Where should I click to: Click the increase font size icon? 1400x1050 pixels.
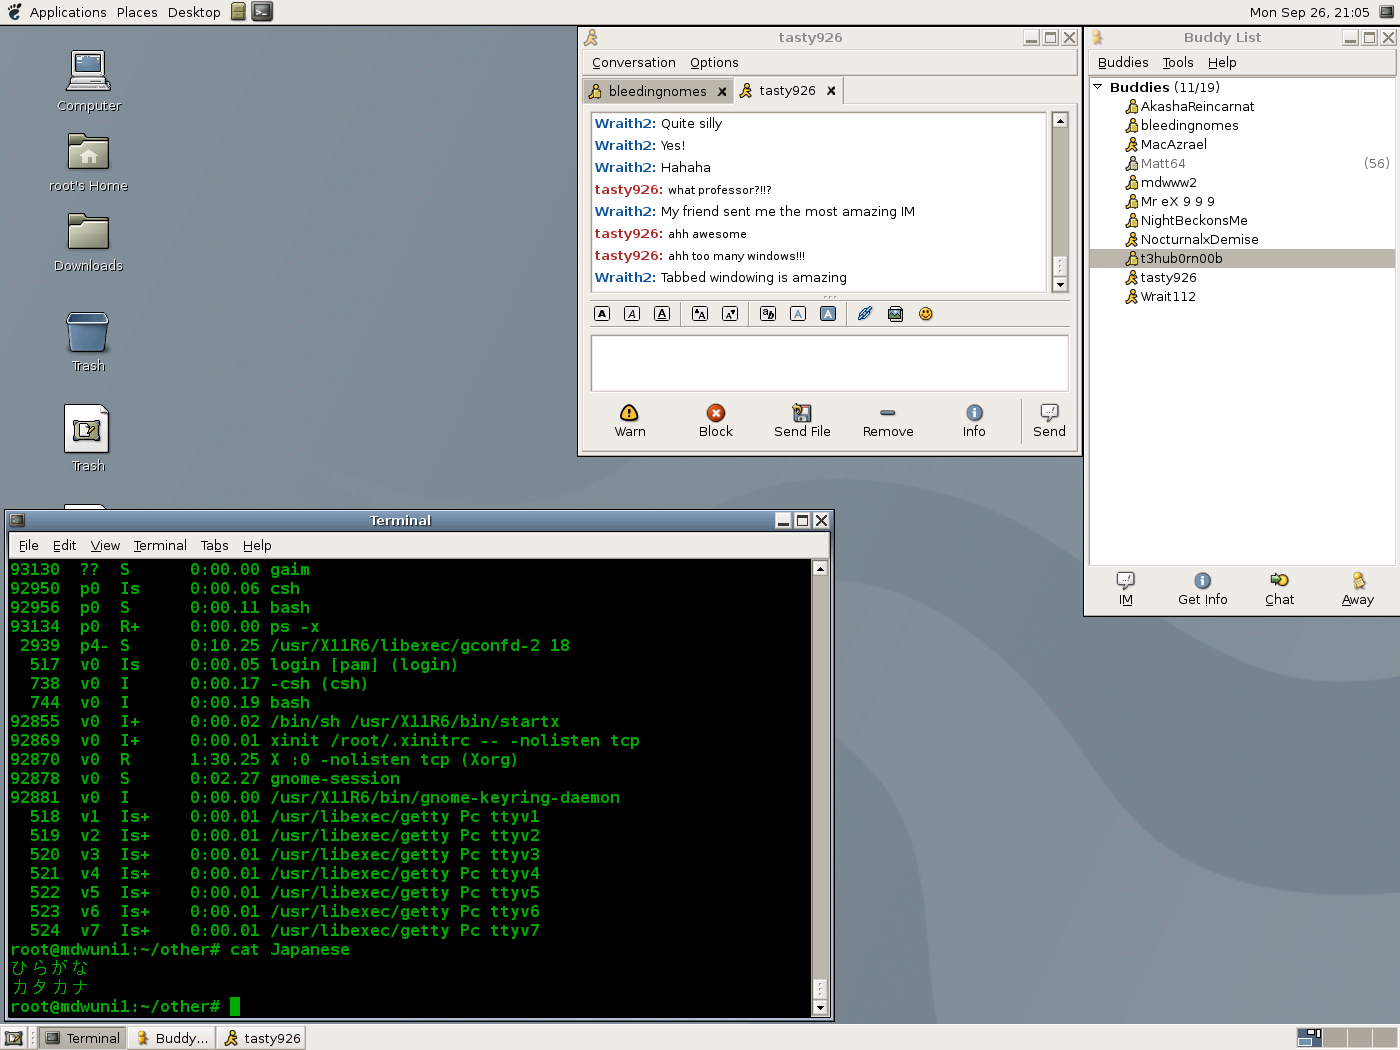tap(700, 314)
